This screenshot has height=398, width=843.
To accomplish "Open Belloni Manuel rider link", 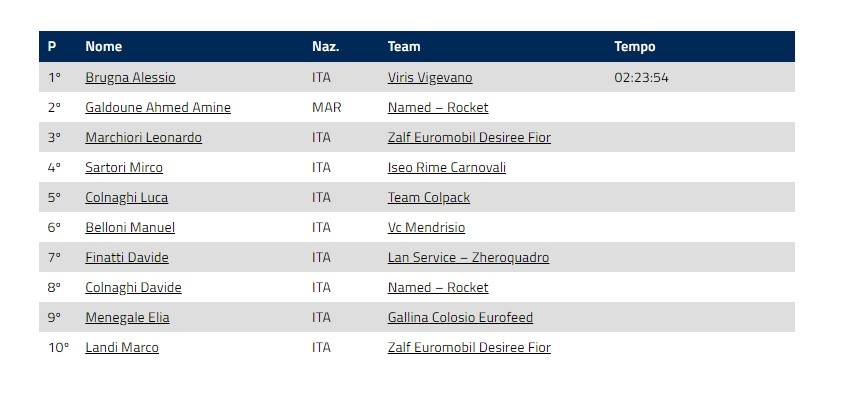I will pyautogui.click(x=130, y=228).
